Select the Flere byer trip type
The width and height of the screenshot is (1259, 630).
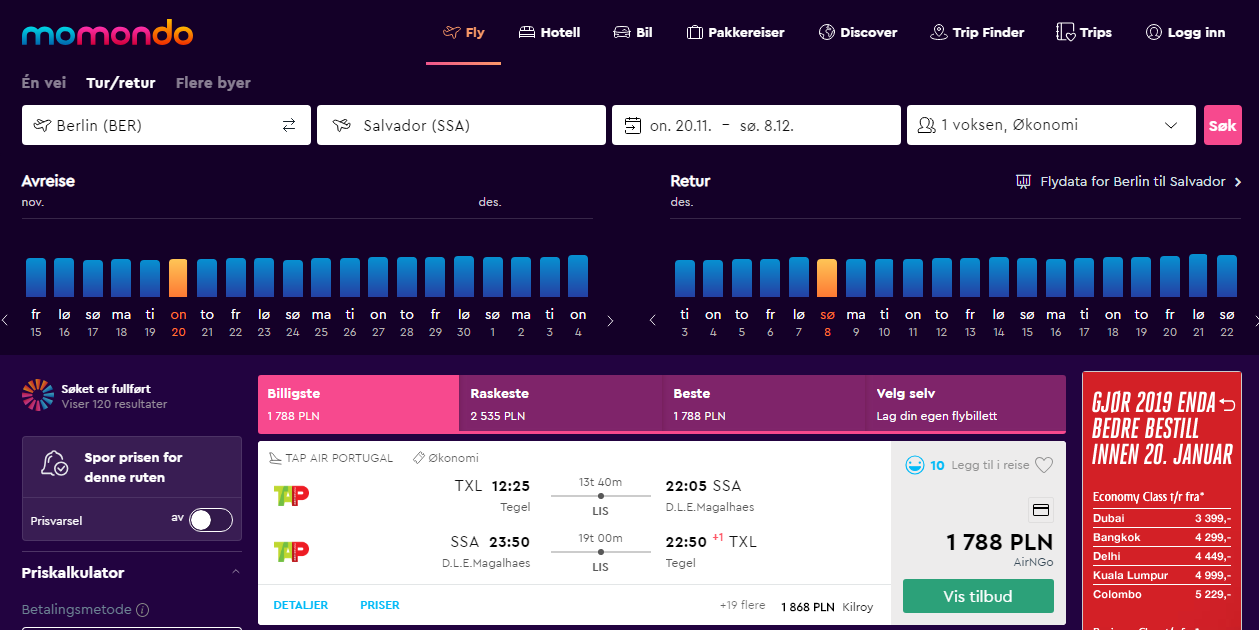(x=213, y=83)
